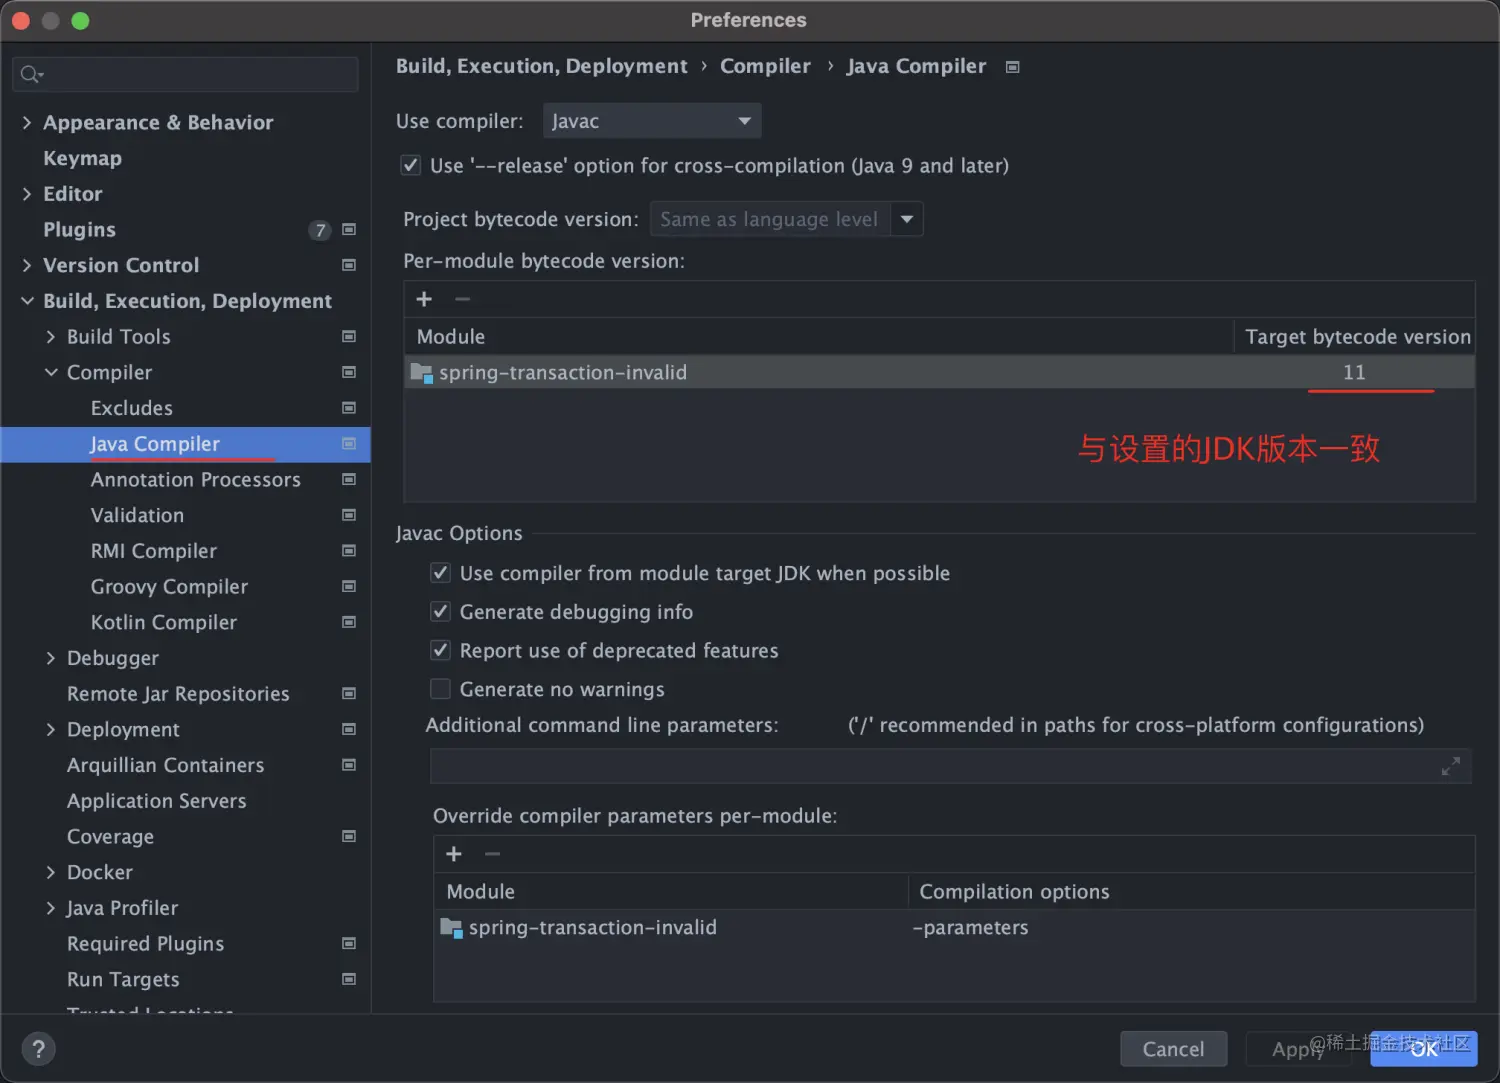The image size is (1500, 1083).
Task: Click Compiler in the breadcrumb path
Action: pos(765,66)
